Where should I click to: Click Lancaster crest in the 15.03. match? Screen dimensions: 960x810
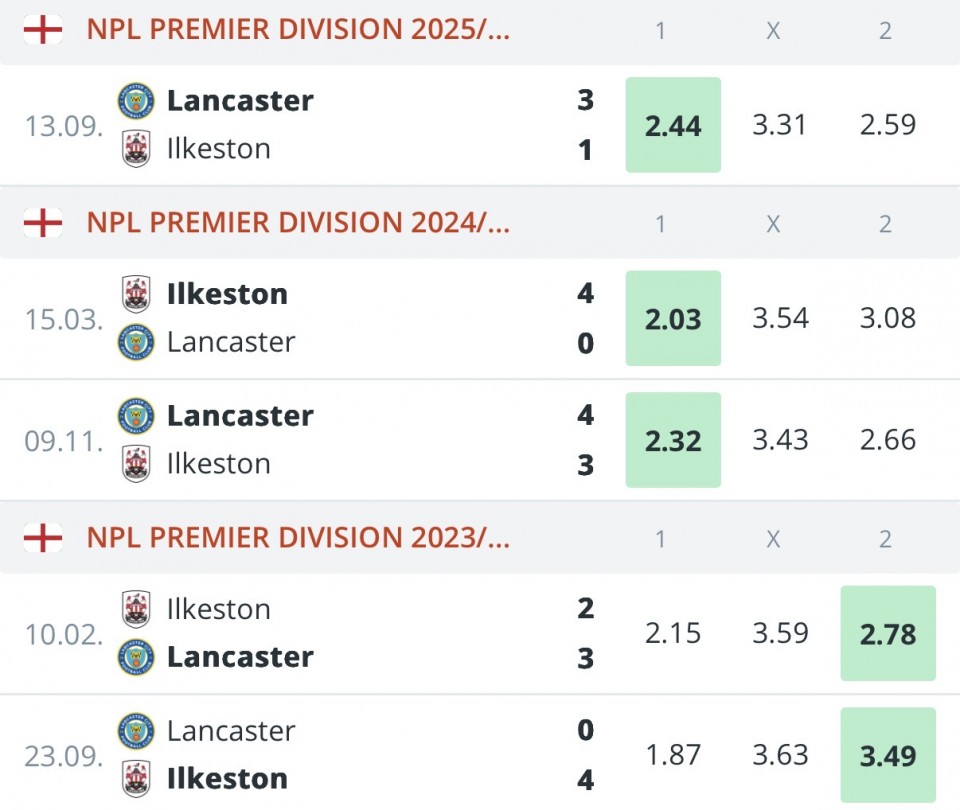[136, 342]
